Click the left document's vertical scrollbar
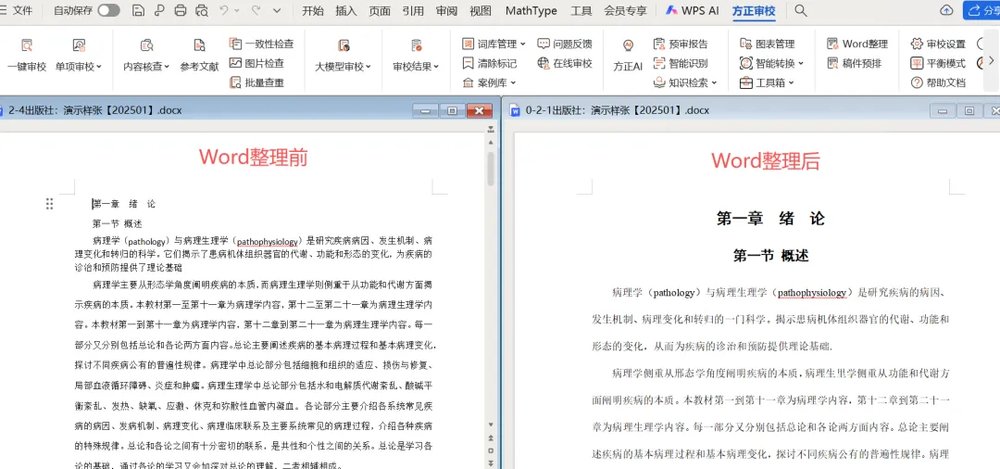The image size is (1000, 469). coord(490,170)
